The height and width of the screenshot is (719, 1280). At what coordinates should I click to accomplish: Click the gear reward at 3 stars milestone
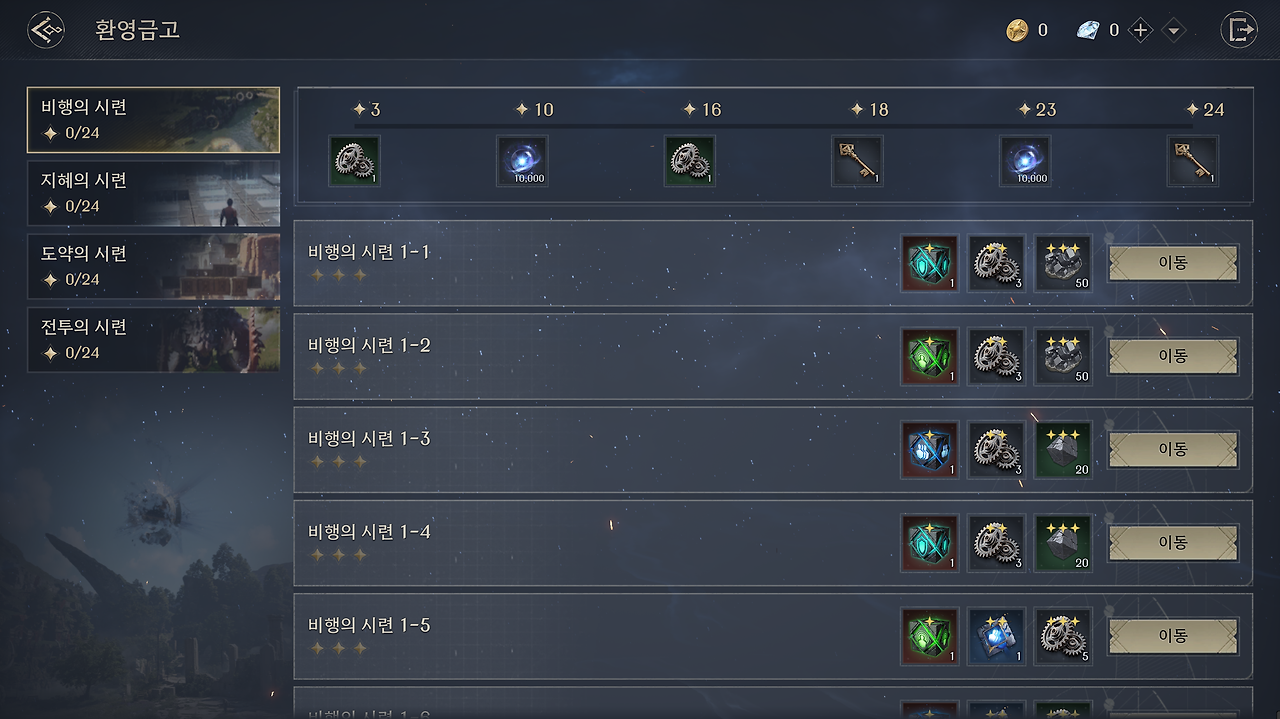pyautogui.click(x=354, y=161)
